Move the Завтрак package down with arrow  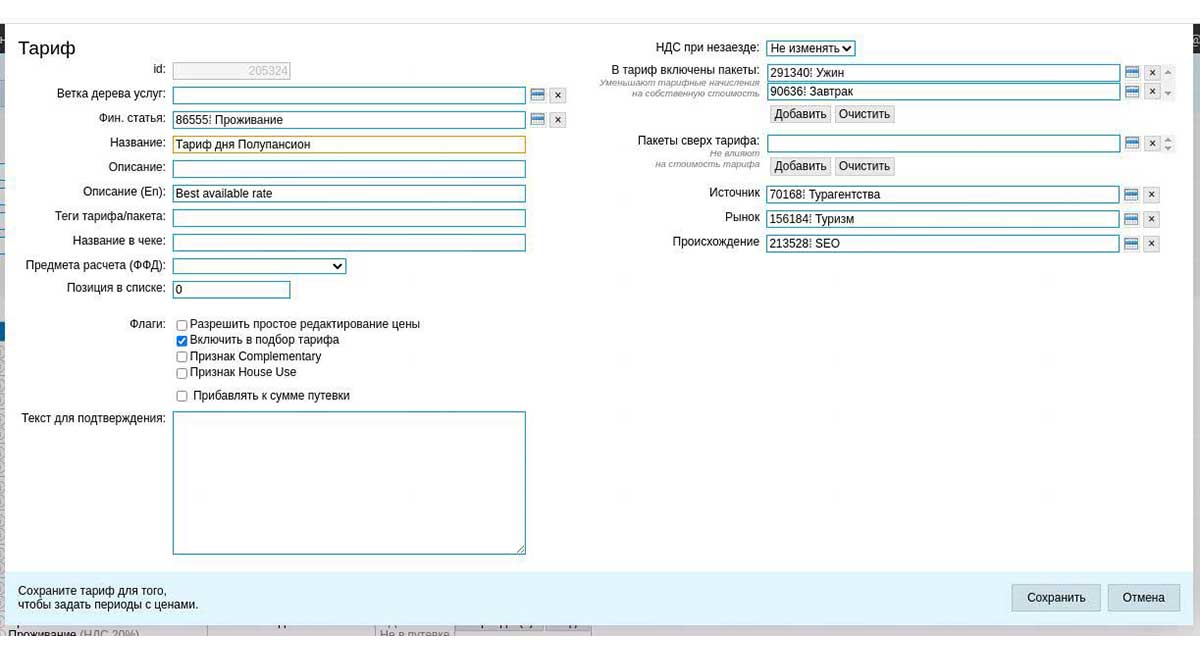click(1168, 94)
